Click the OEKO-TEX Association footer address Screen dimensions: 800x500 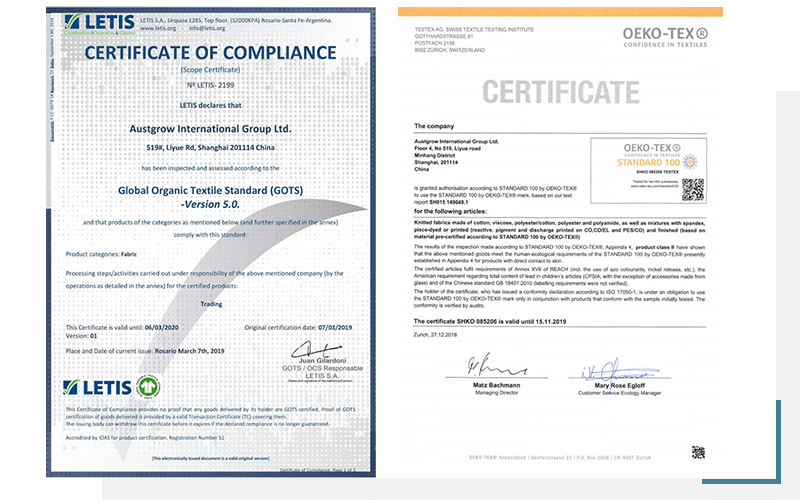tap(560, 458)
